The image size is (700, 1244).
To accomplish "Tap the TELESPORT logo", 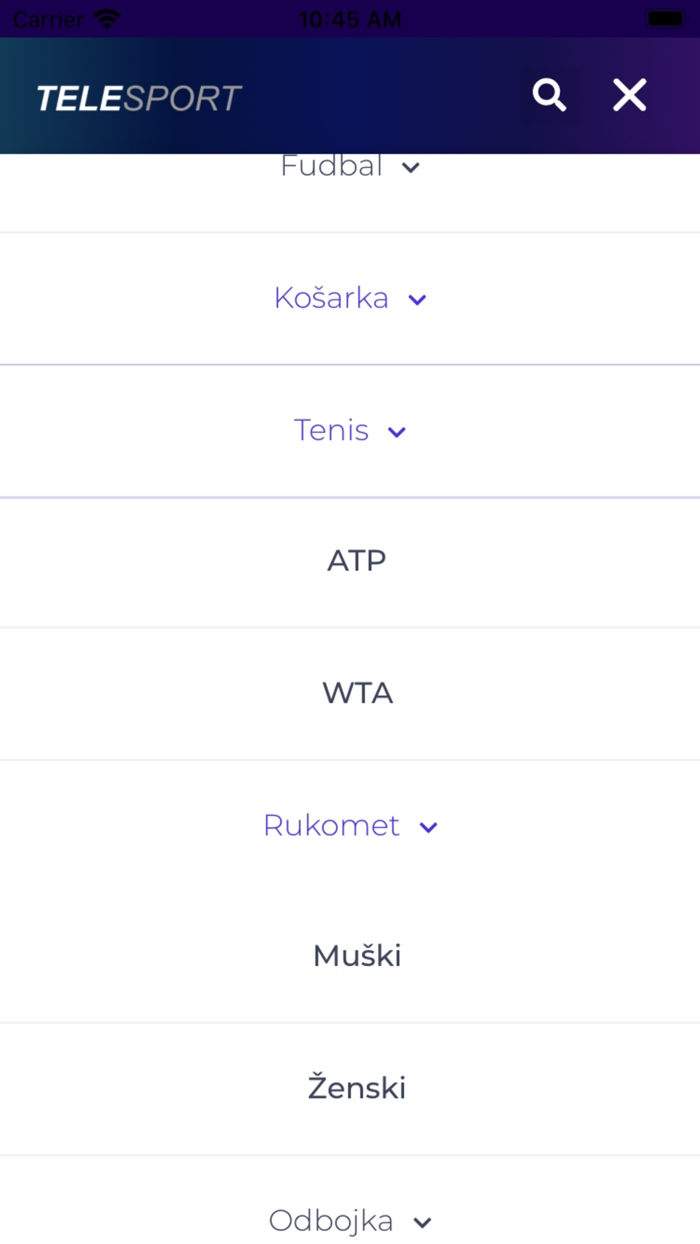I will point(139,98).
